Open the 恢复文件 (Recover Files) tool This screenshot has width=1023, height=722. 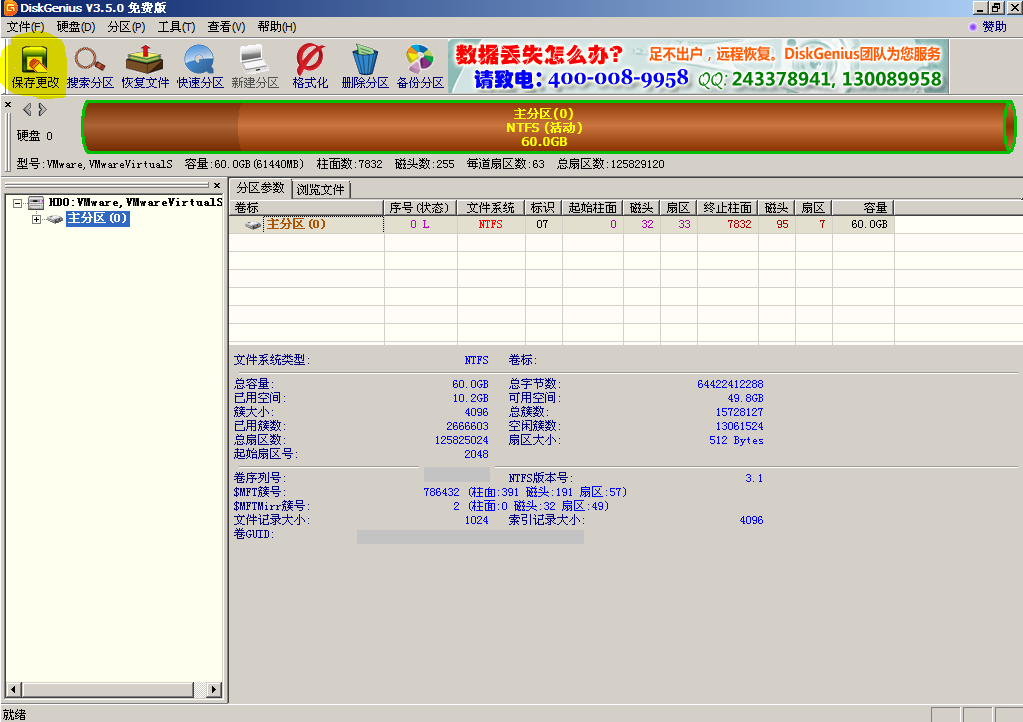(145, 66)
